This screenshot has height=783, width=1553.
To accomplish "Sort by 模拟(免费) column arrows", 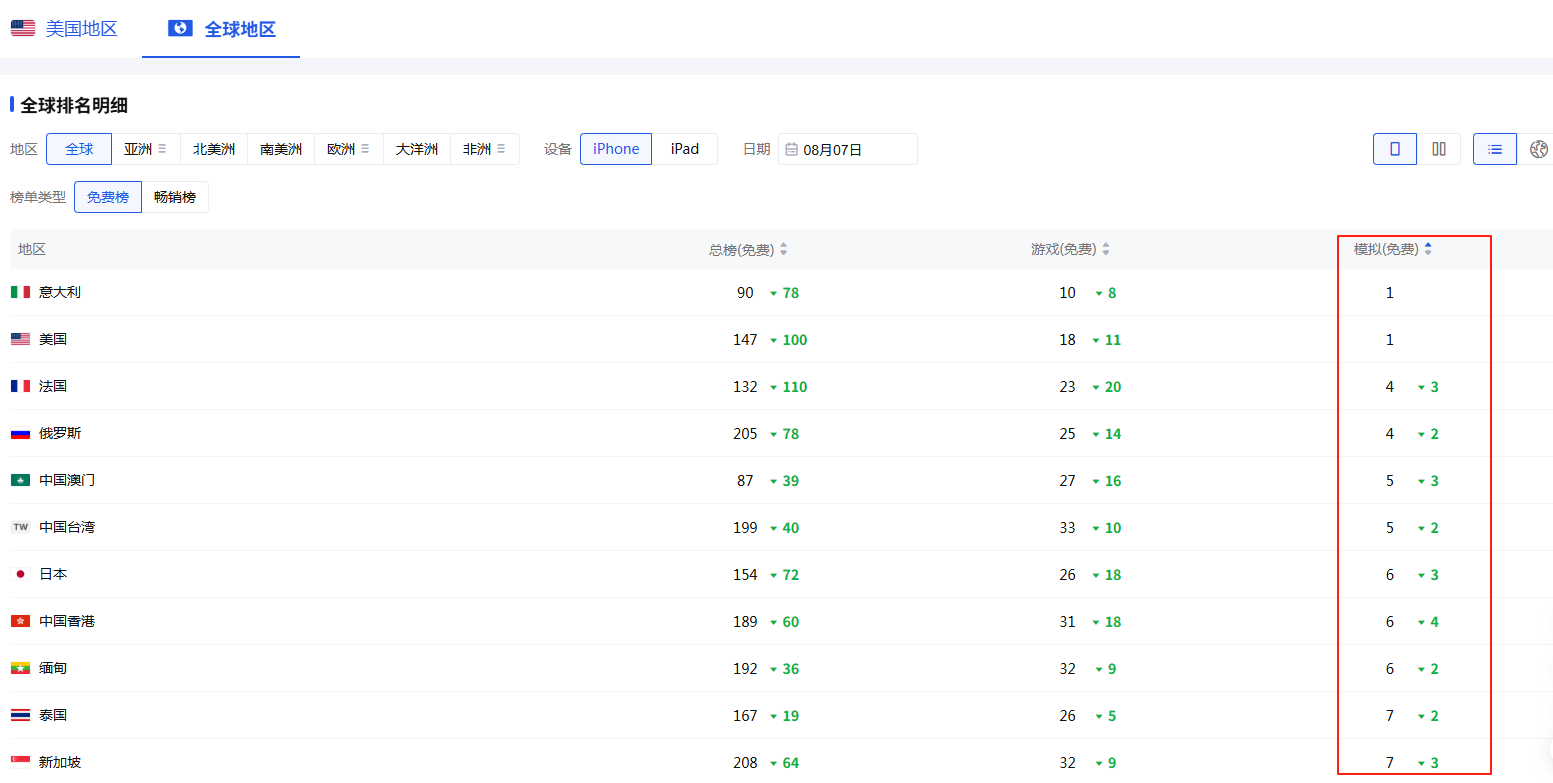I will pyautogui.click(x=1428, y=249).
